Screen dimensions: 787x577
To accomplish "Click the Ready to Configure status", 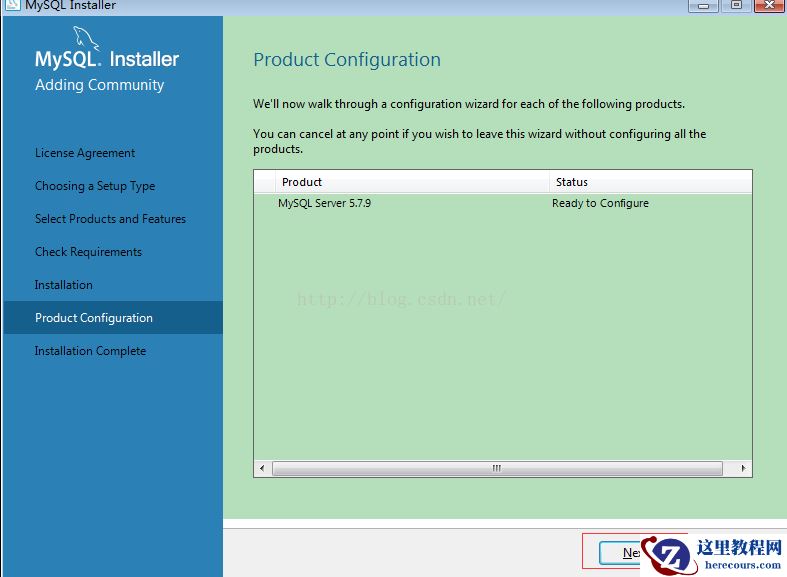I will [600, 203].
